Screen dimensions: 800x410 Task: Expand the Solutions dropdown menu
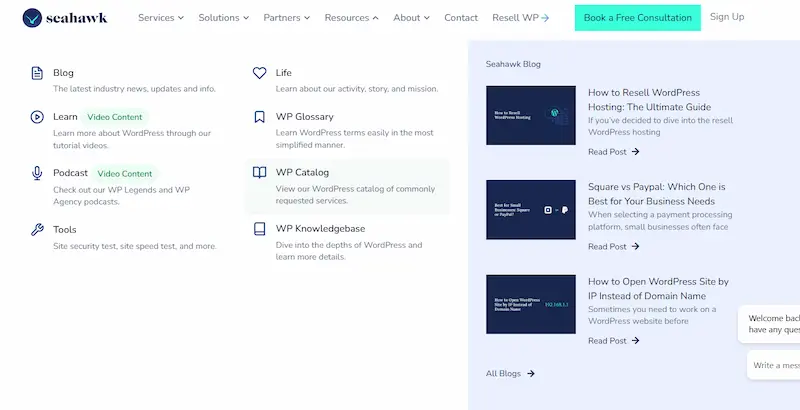pyautogui.click(x=223, y=18)
